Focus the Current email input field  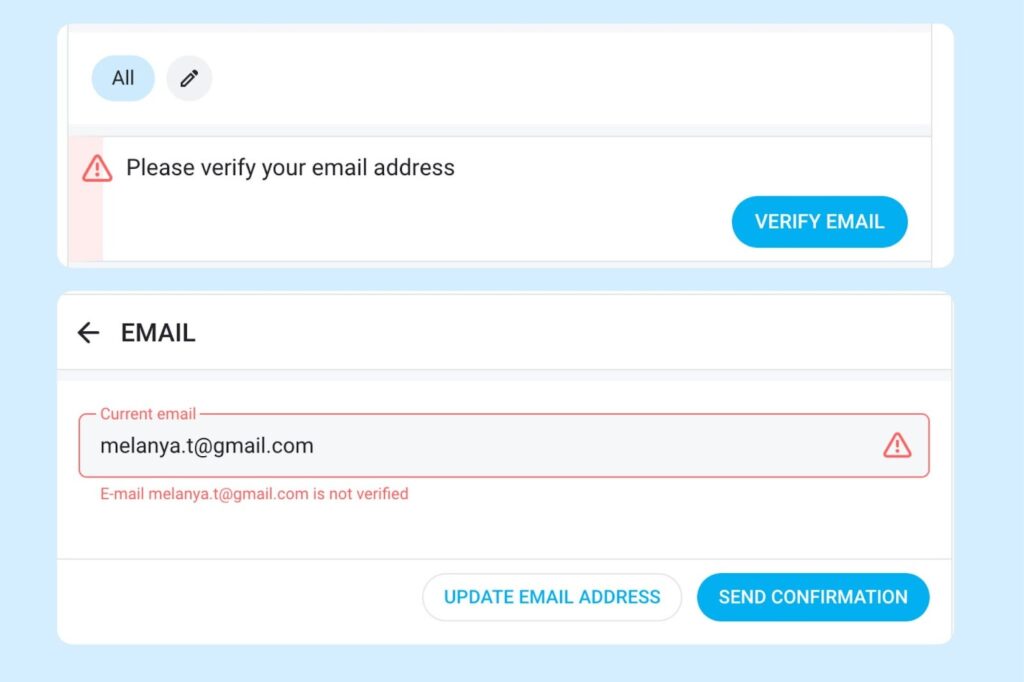[x=500, y=446]
